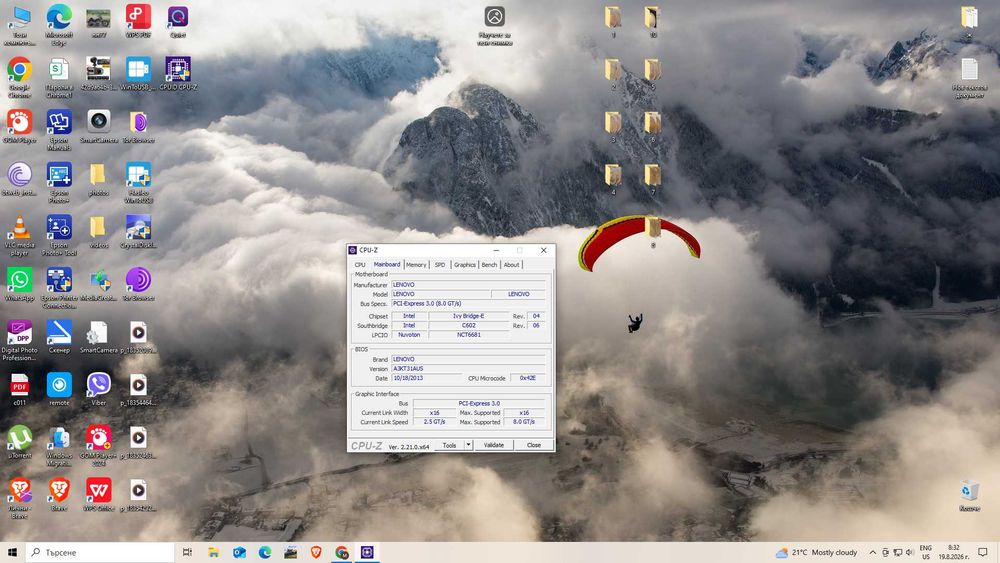
Task: Click the NCT6681 LPCIO value
Action: [469, 335]
